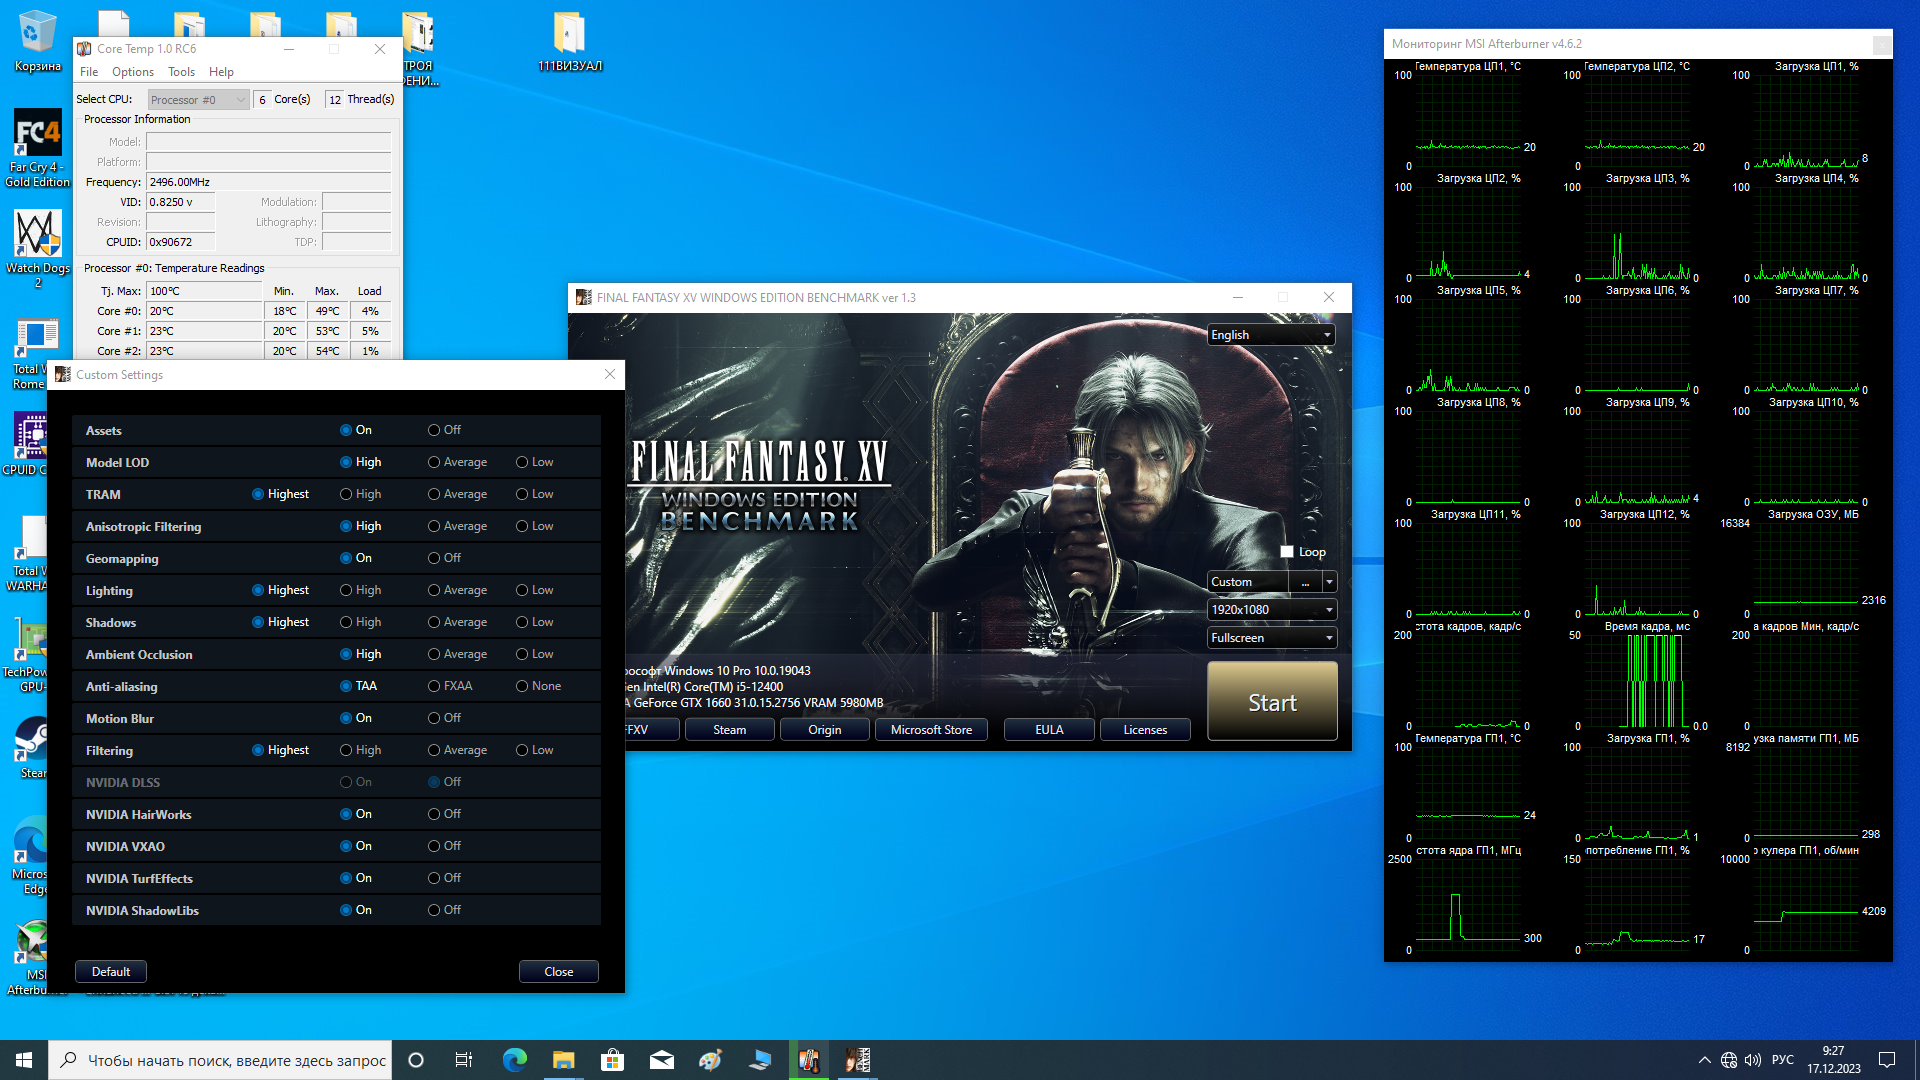This screenshot has width=1920, height=1080.
Task: Click Microsoft Edge icon in taskbar
Action: pyautogui.click(x=514, y=1060)
